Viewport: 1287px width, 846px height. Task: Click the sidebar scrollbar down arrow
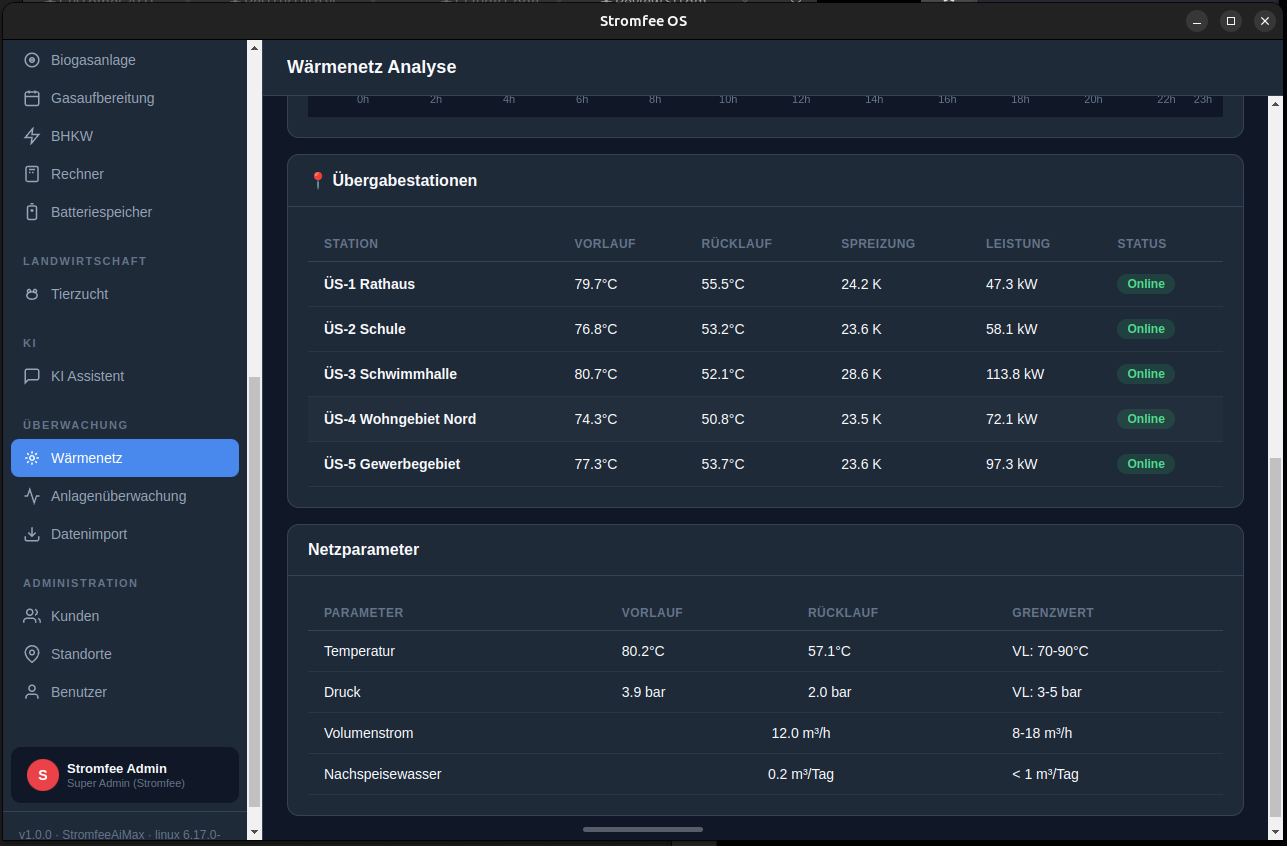click(x=254, y=832)
